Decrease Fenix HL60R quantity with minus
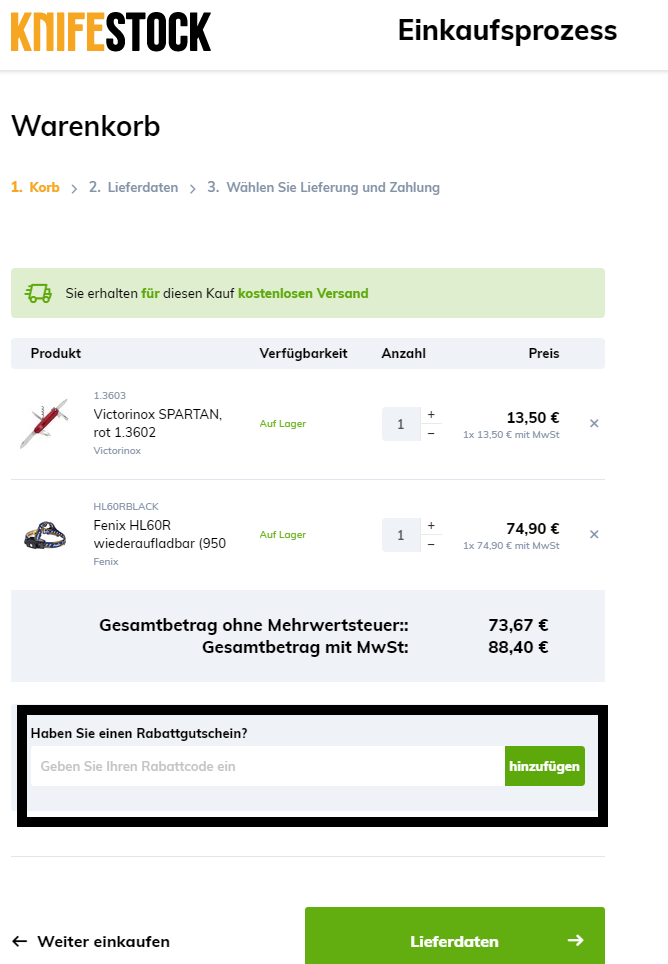The width and height of the screenshot is (668, 964). 431,544
